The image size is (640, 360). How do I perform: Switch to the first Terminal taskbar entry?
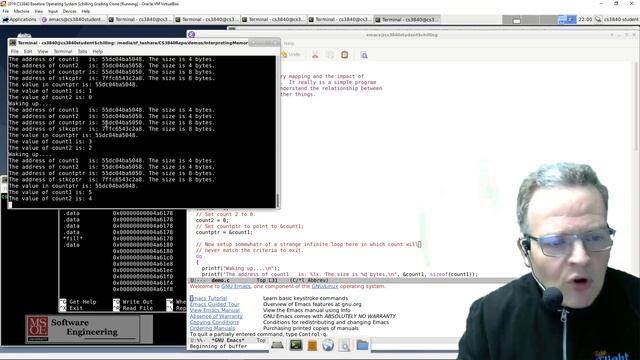tap(140, 19)
